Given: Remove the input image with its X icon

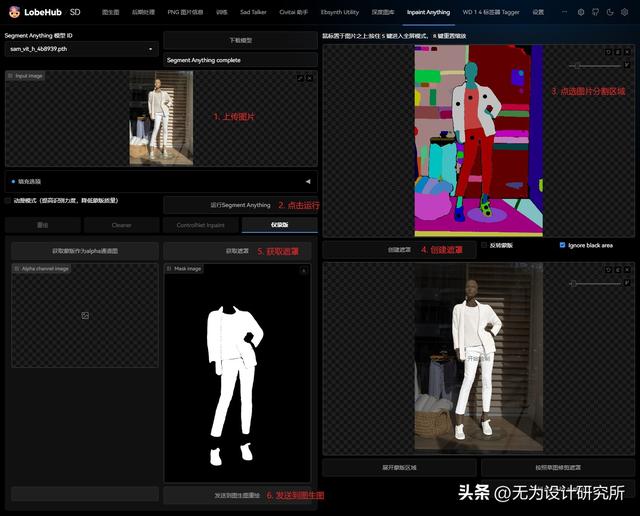Looking at the screenshot, I should pyautogui.click(x=309, y=77).
